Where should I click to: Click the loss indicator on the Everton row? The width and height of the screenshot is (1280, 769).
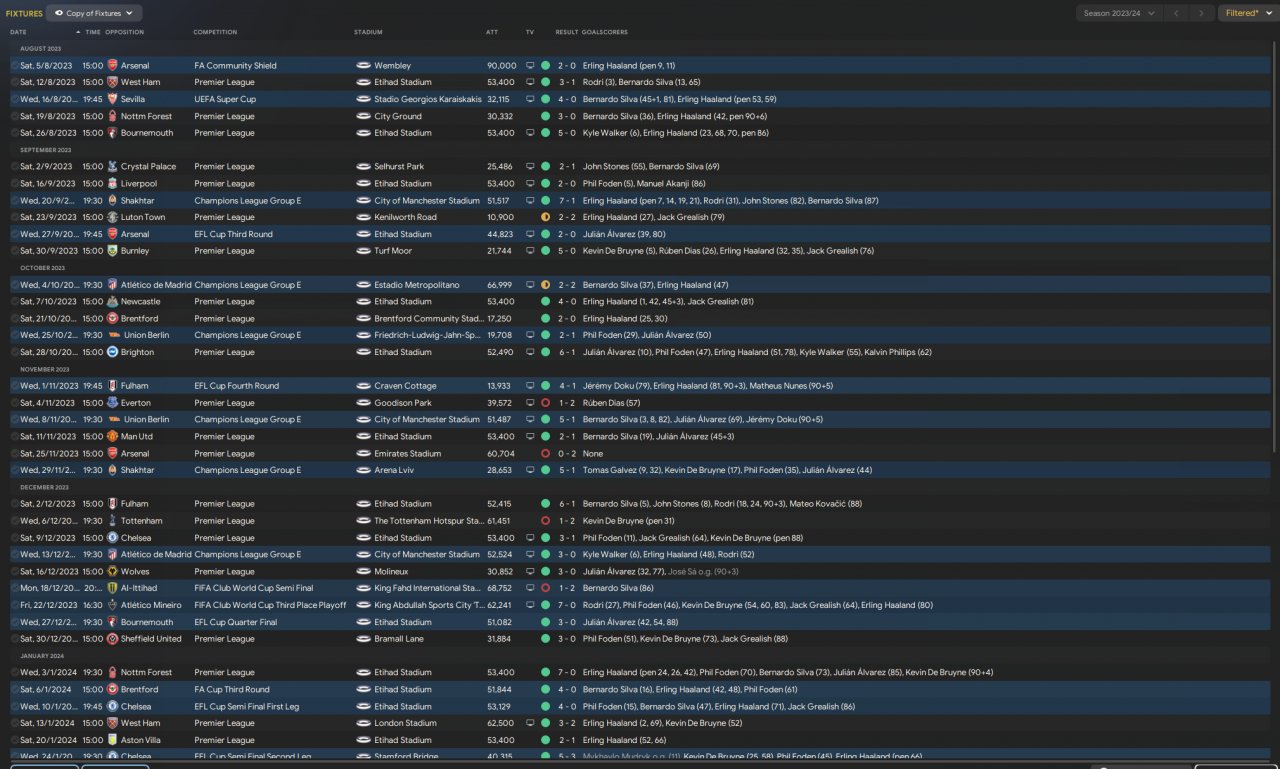click(x=545, y=403)
